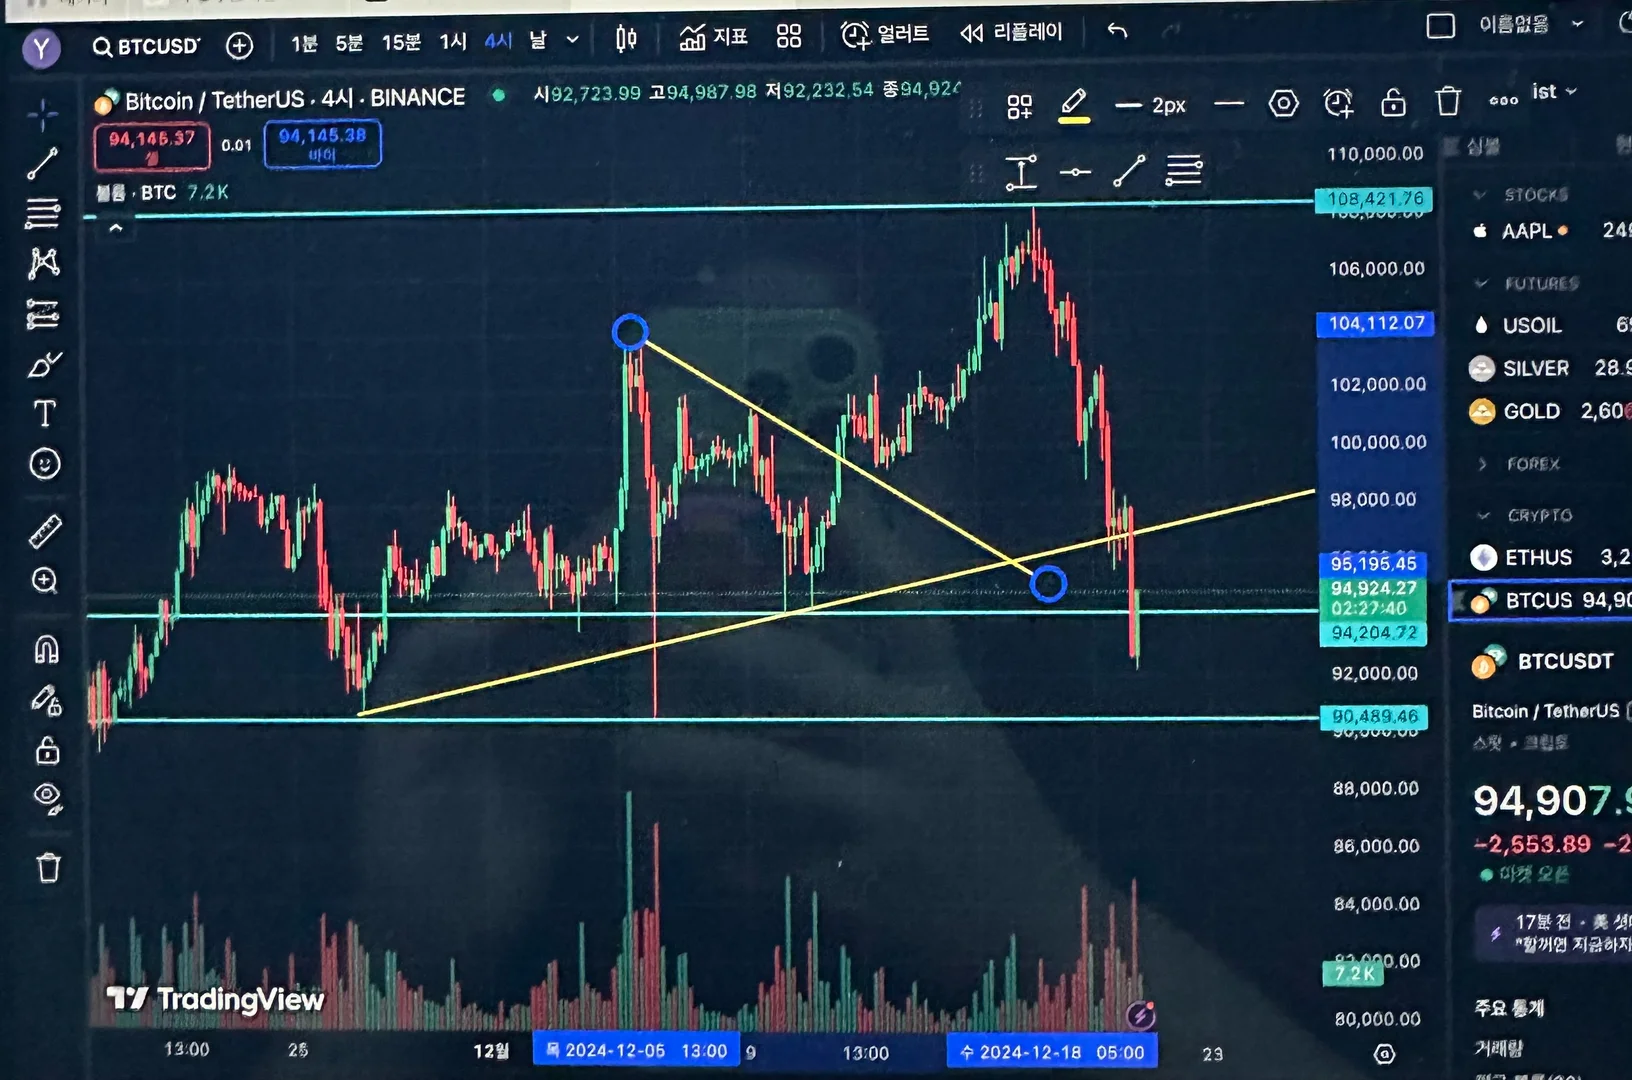The height and width of the screenshot is (1080, 1632).
Task: Click the undo arrow in top toolbar
Action: (x=1117, y=32)
